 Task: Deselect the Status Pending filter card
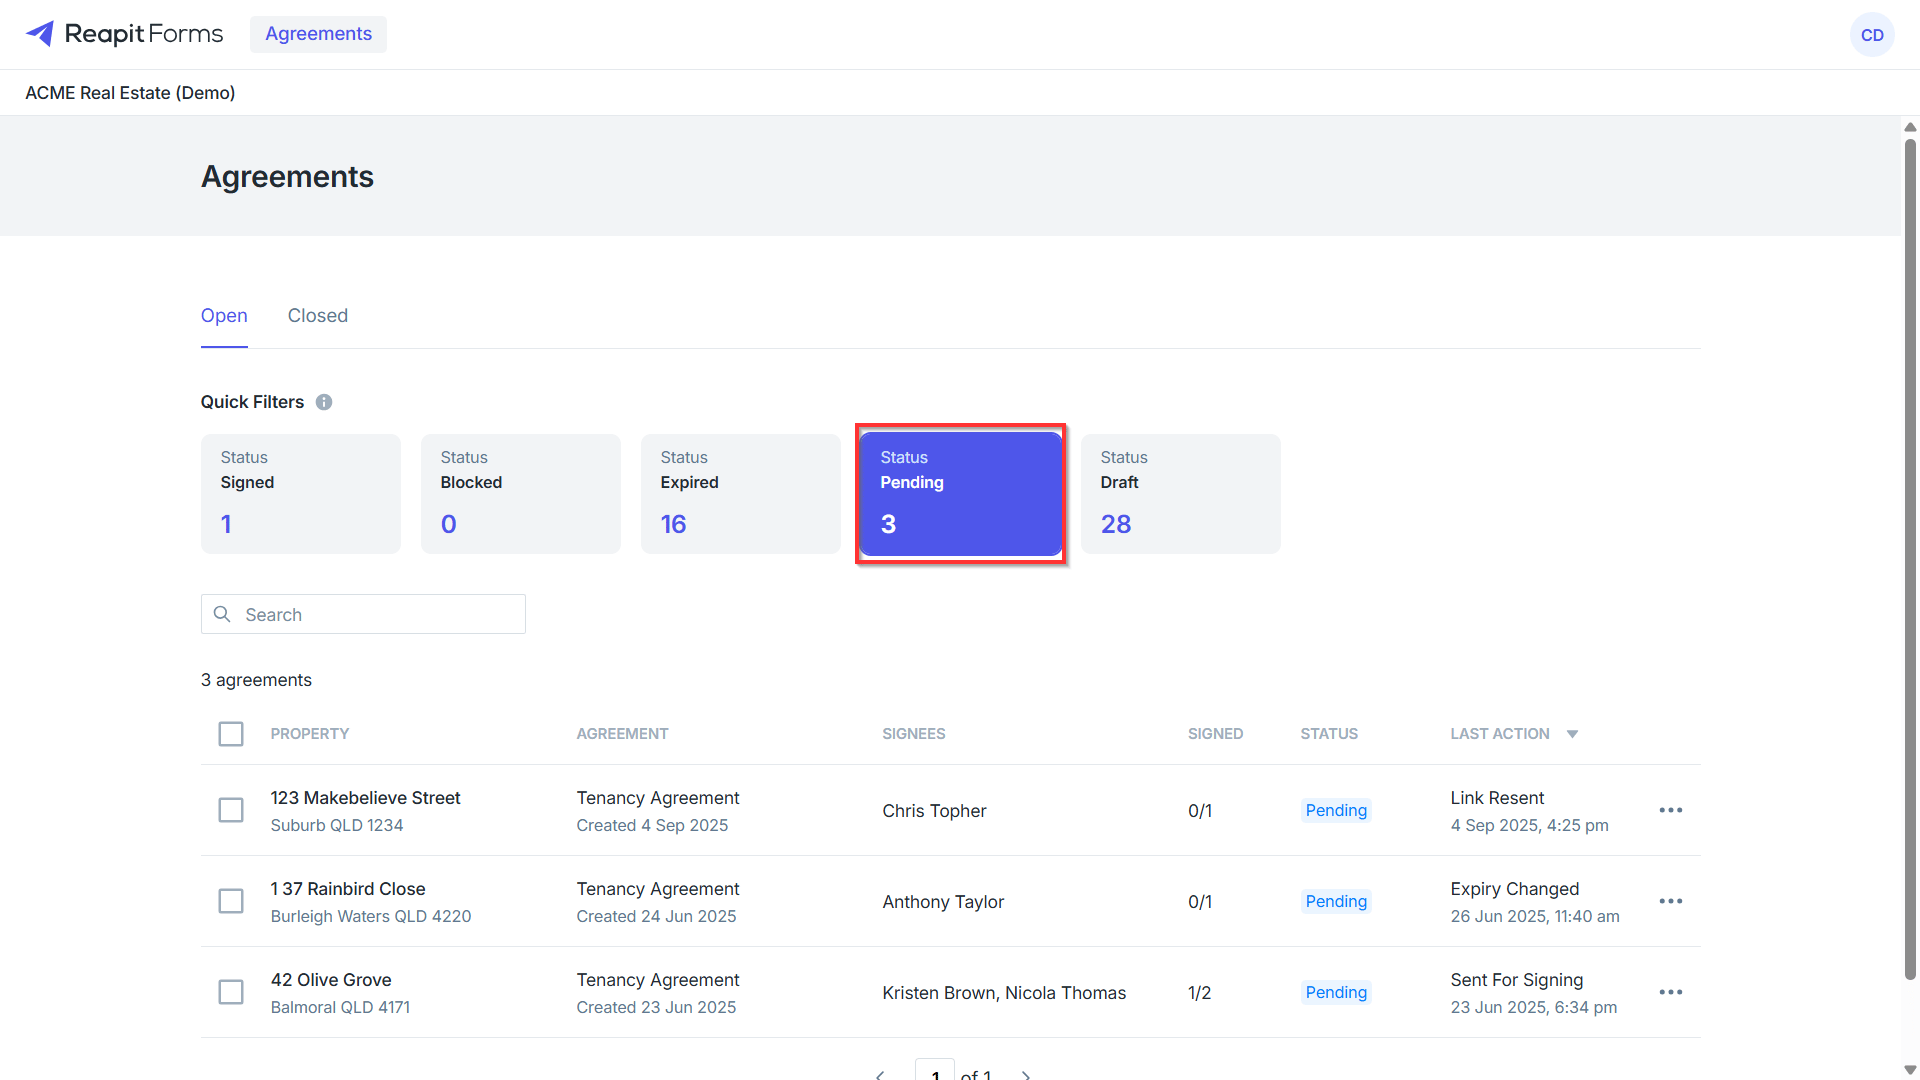pos(961,494)
